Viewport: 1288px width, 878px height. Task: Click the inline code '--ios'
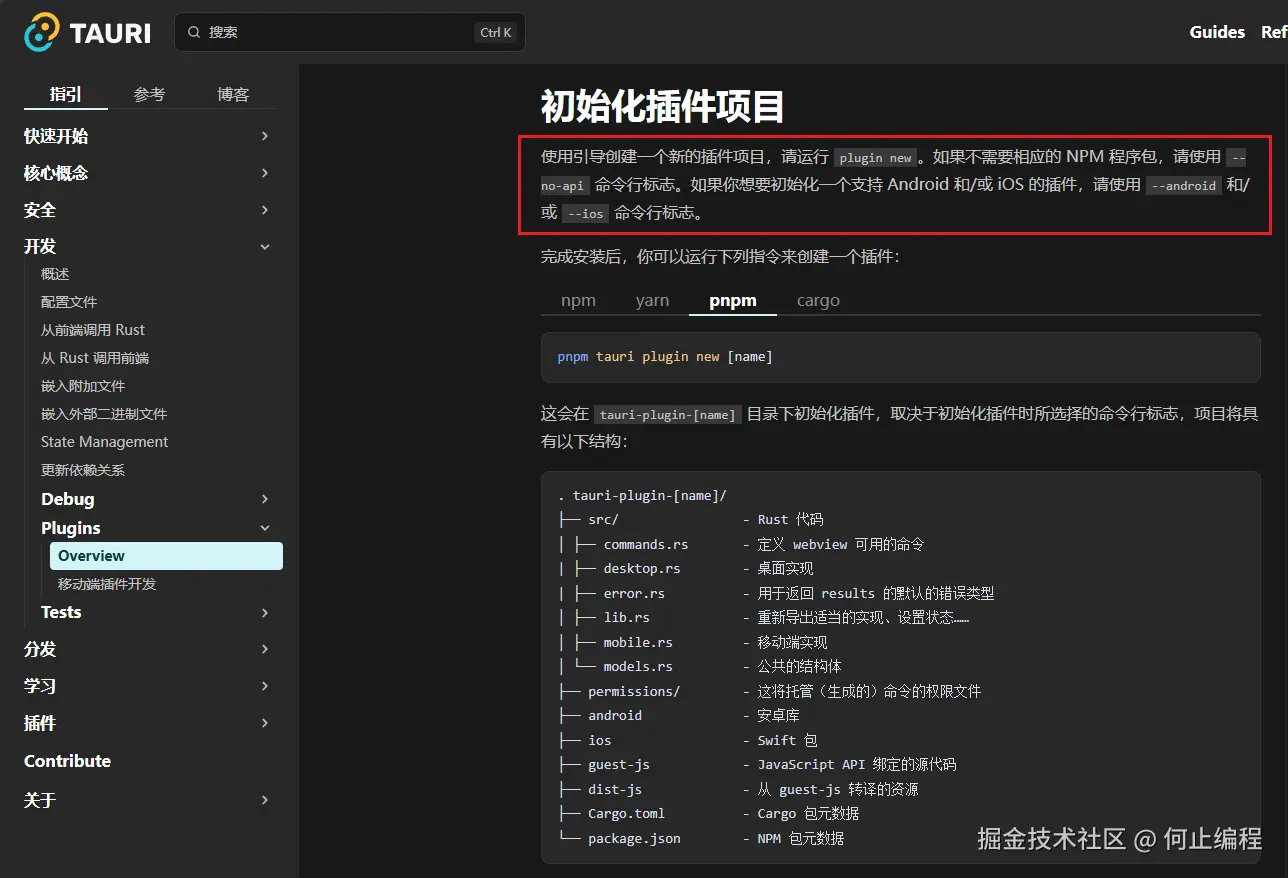(585, 213)
